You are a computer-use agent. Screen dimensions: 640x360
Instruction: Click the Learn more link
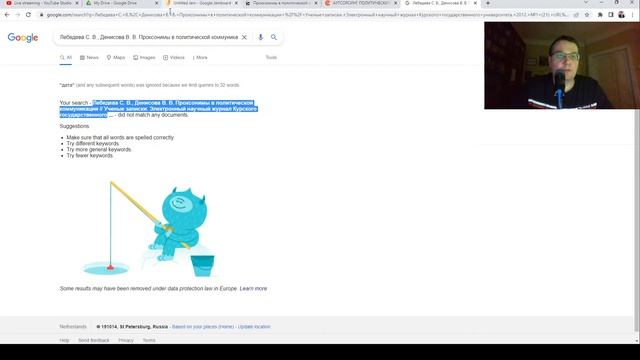click(253, 289)
